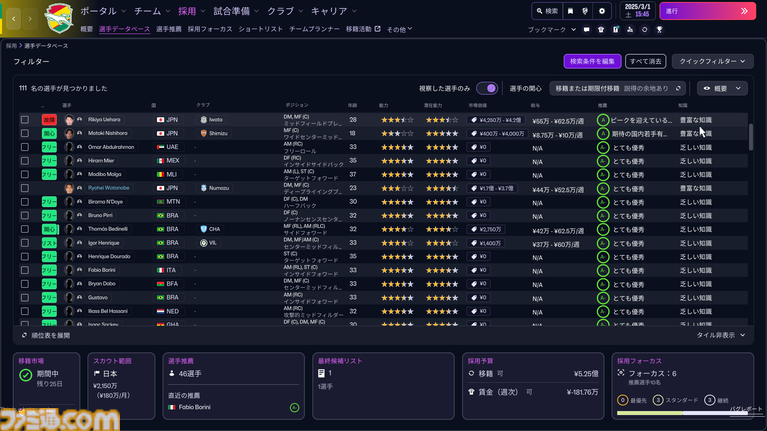The width and height of the screenshot is (767, 431).
Task: Click the recommendation grade icon for Rikiya Uehara
Action: (602, 120)
